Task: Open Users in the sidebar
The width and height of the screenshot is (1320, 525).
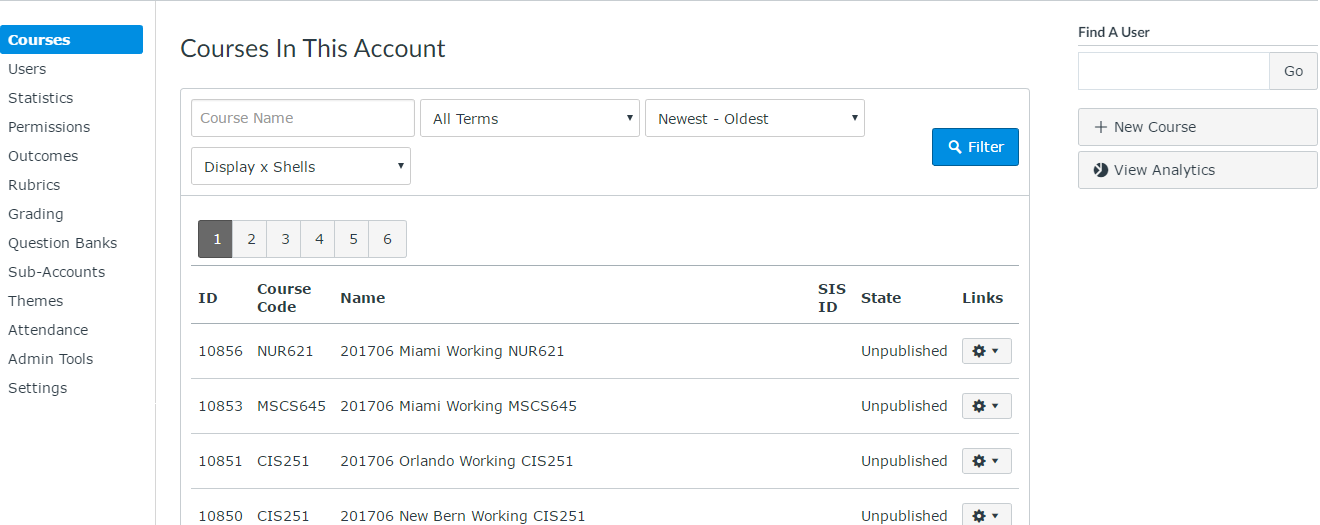Action: pyautogui.click(x=27, y=69)
